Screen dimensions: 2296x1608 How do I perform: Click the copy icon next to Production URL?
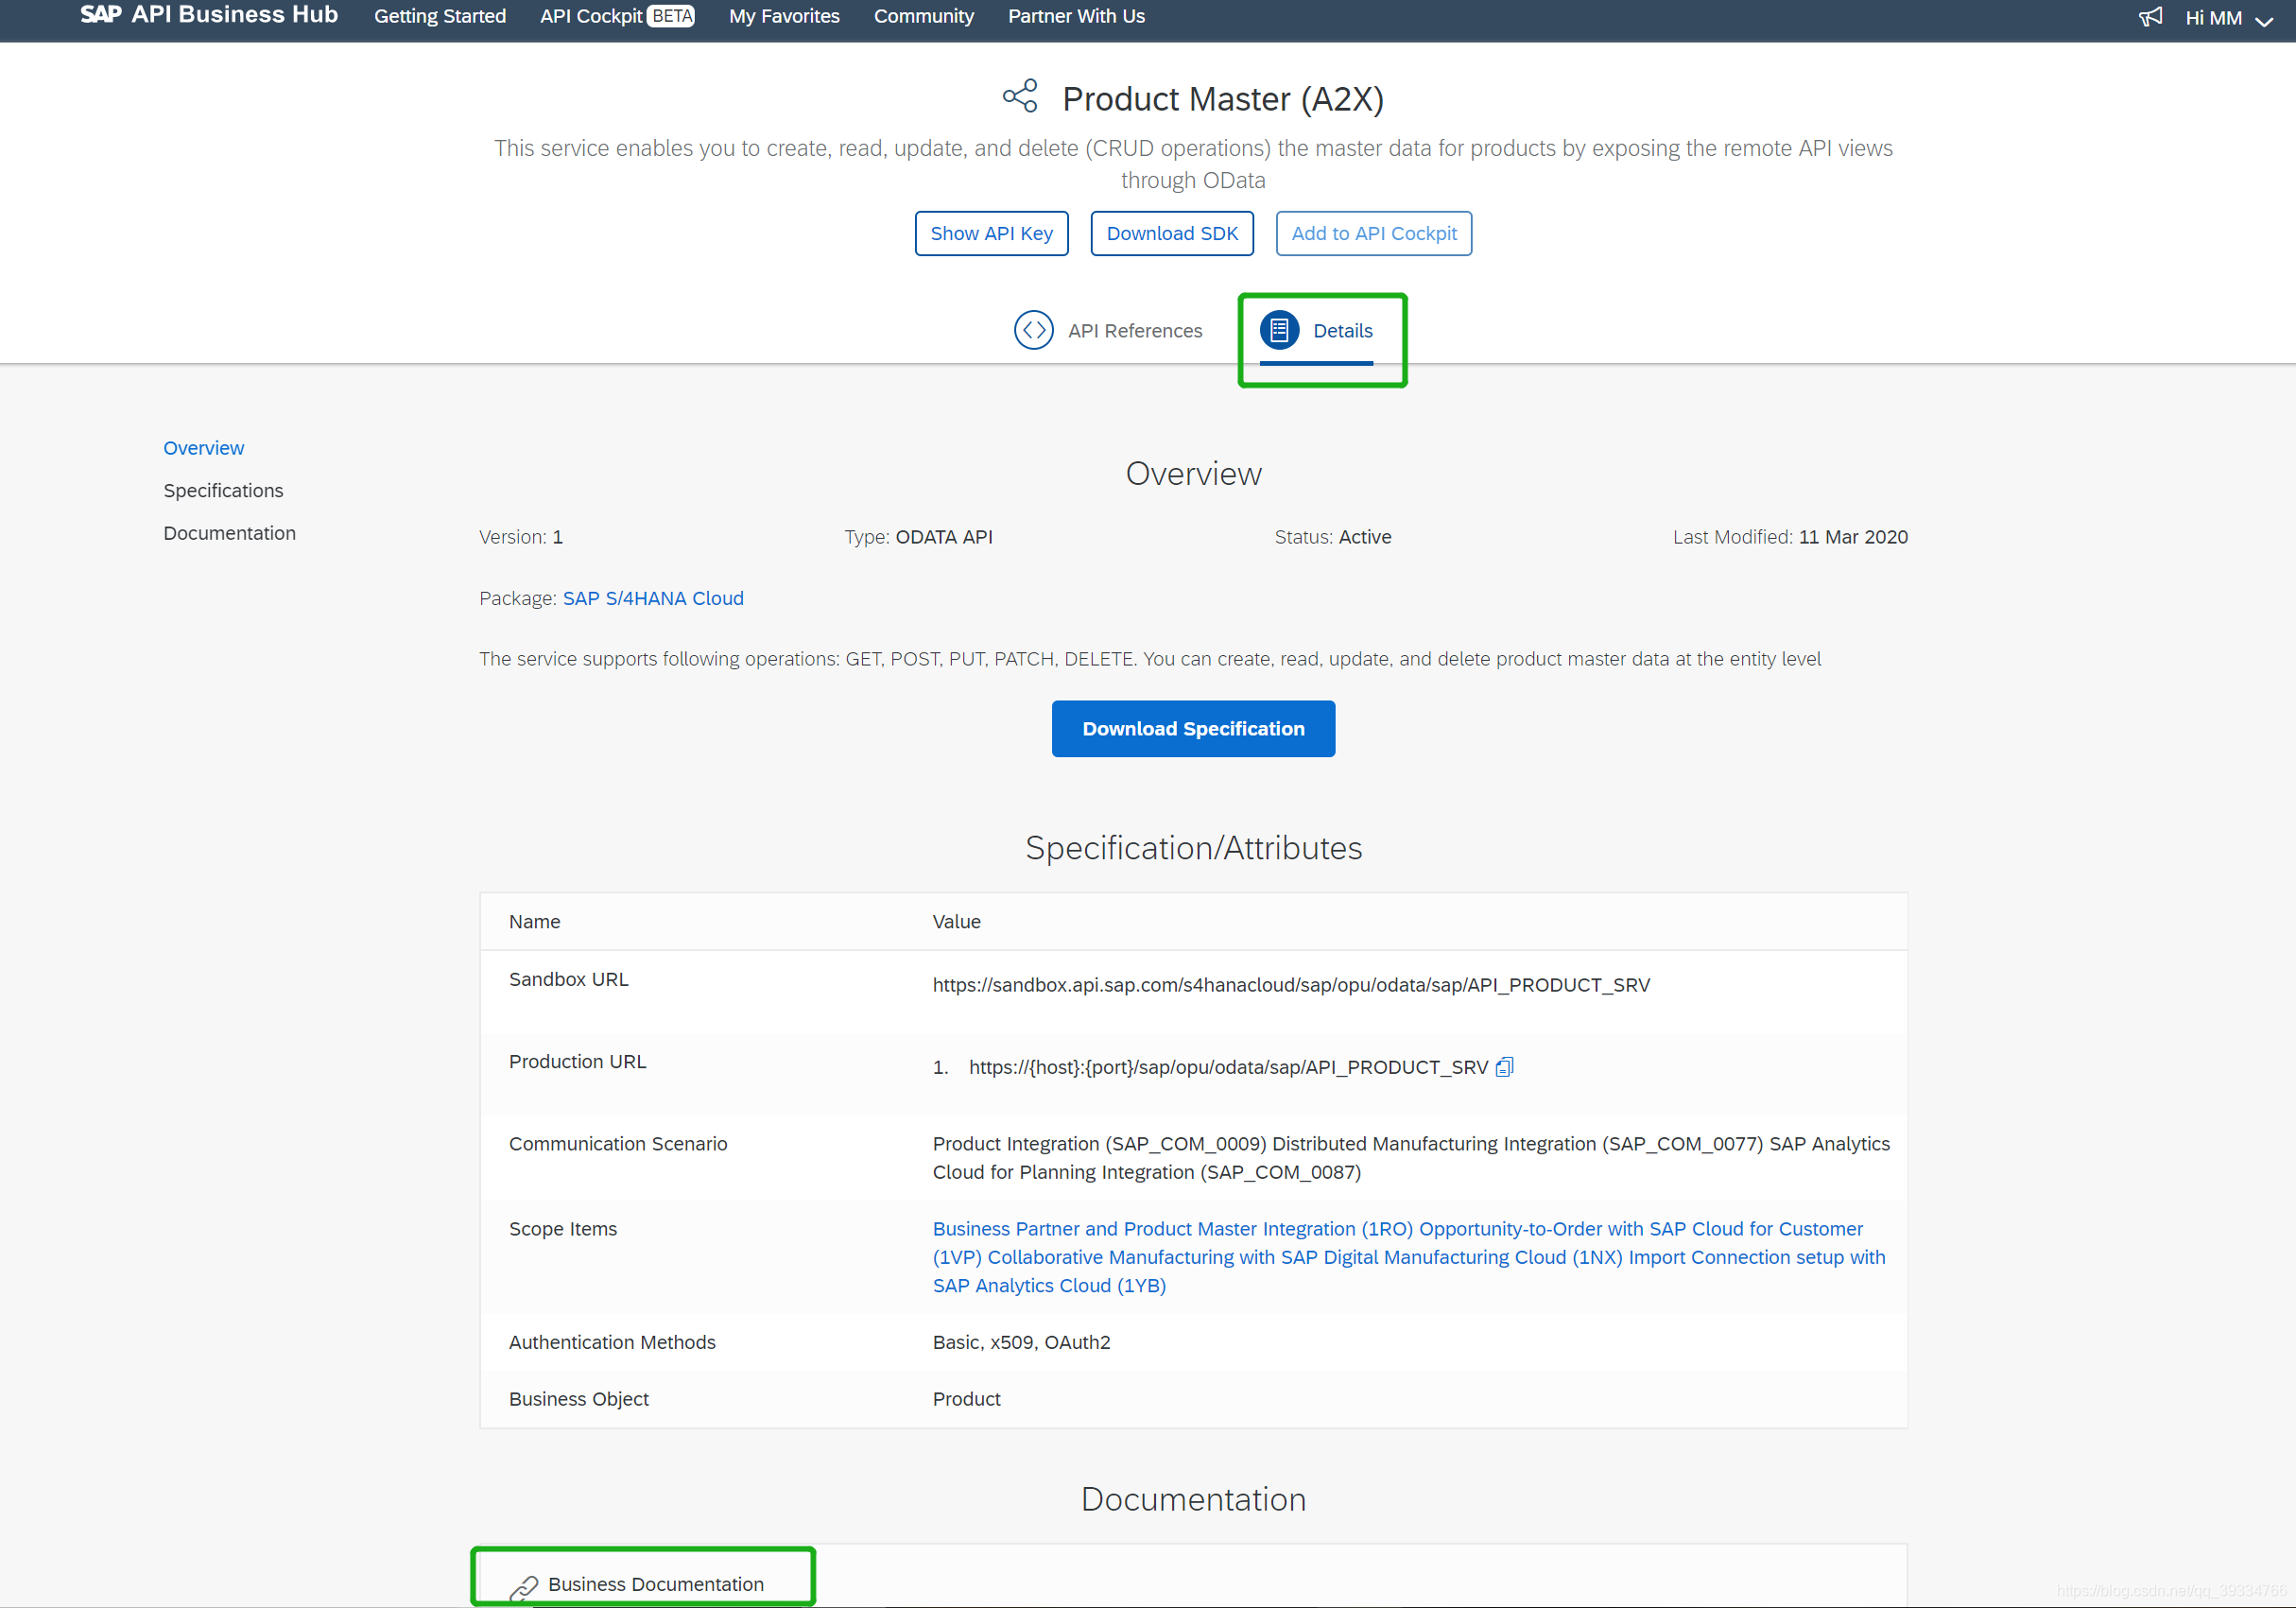(x=1504, y=1067)
